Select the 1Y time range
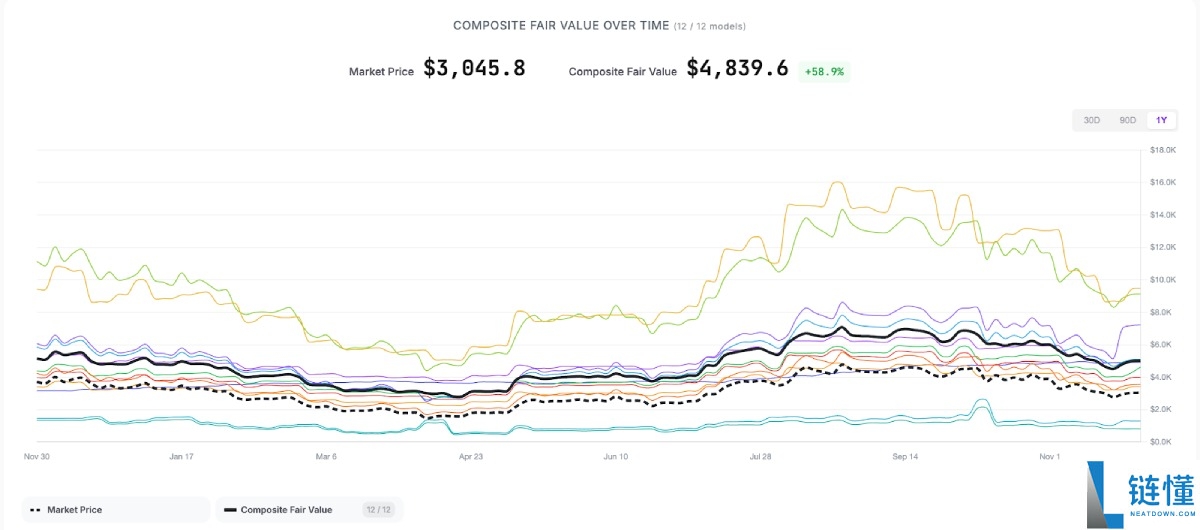Screen dimensions: 1200x530 1161,120
